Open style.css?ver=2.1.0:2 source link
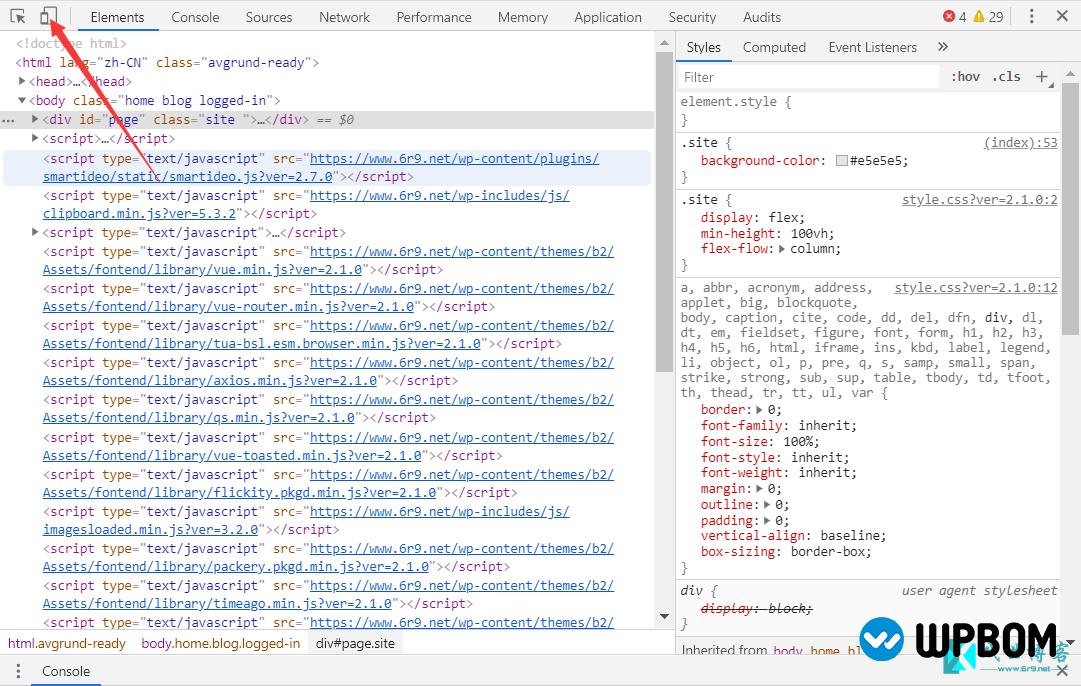1081x686 pixels. click(980, 200)
